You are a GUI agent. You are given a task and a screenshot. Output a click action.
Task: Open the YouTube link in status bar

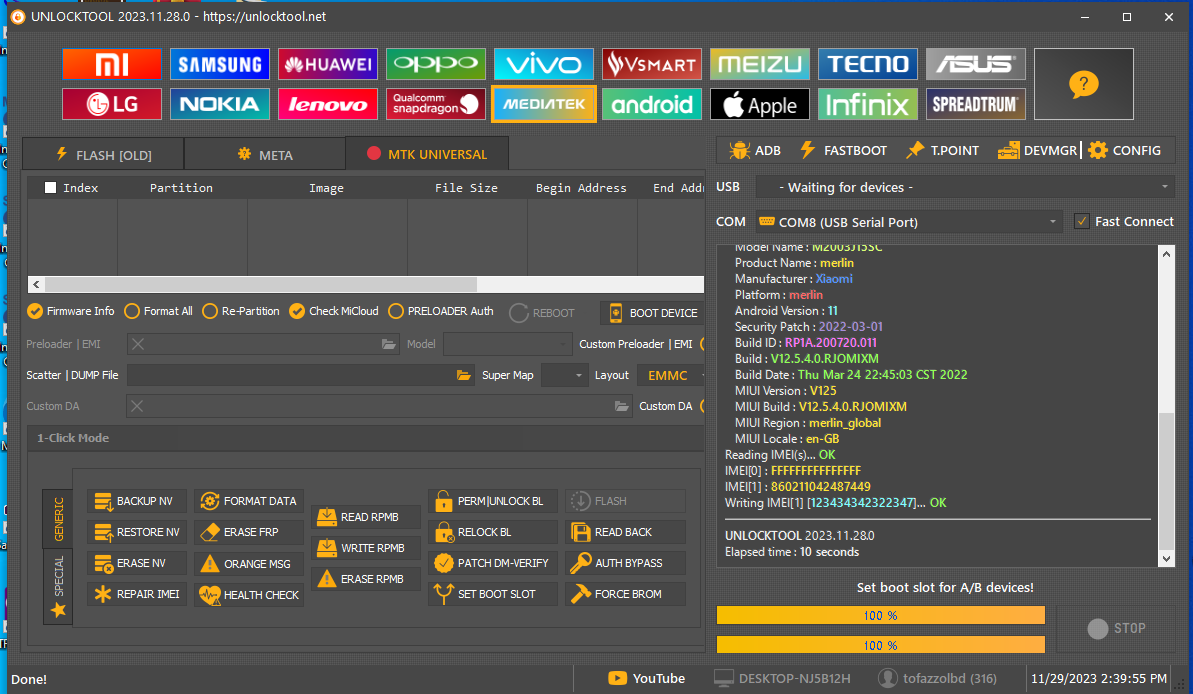pos(647,679)
